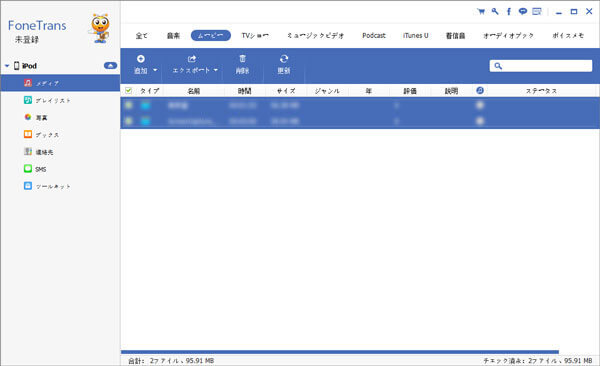
Task: Click the bee mascot image
Action: [100, 28]
